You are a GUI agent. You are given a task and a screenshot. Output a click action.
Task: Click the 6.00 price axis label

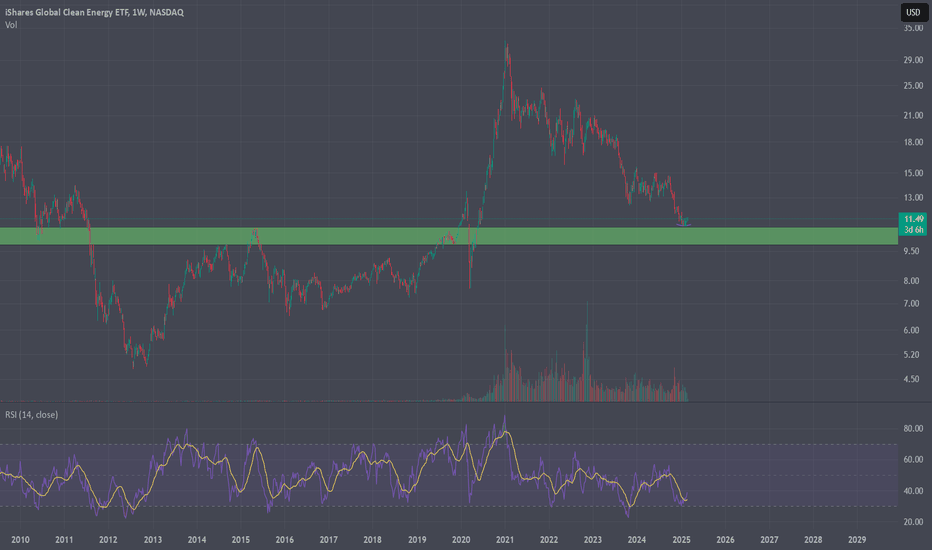coord(912,330)
